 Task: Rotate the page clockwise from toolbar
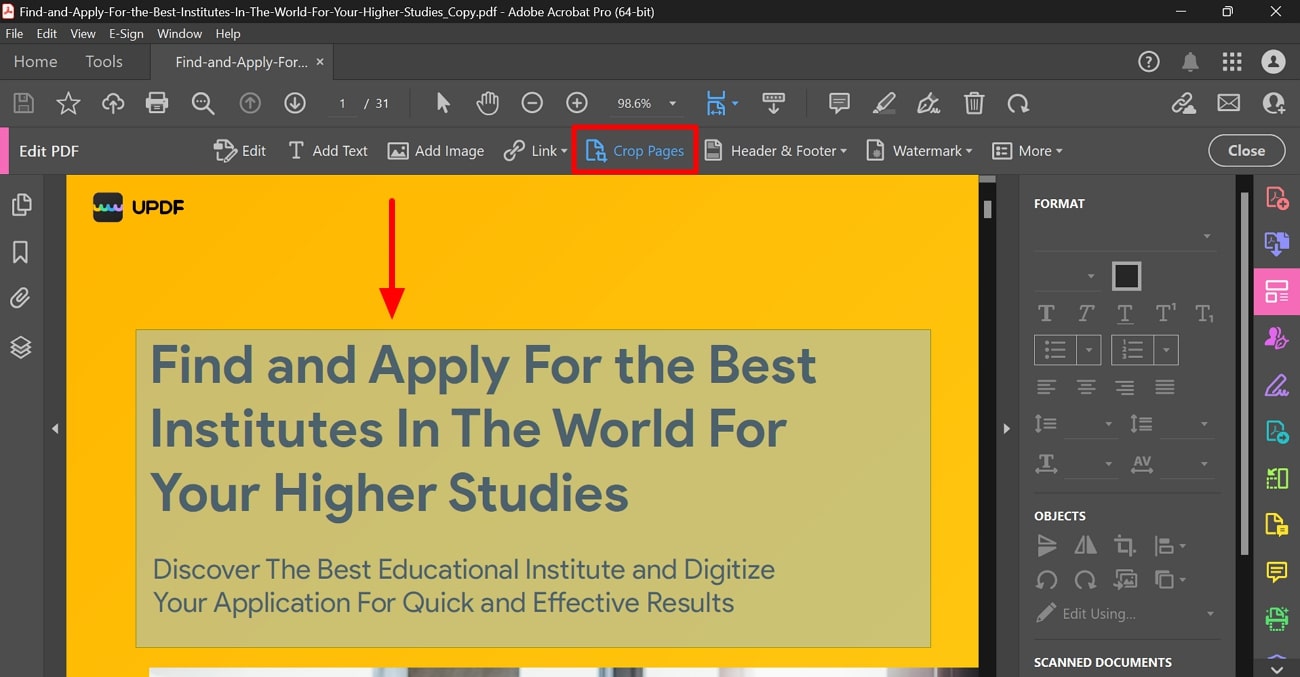pos(1018,103)
